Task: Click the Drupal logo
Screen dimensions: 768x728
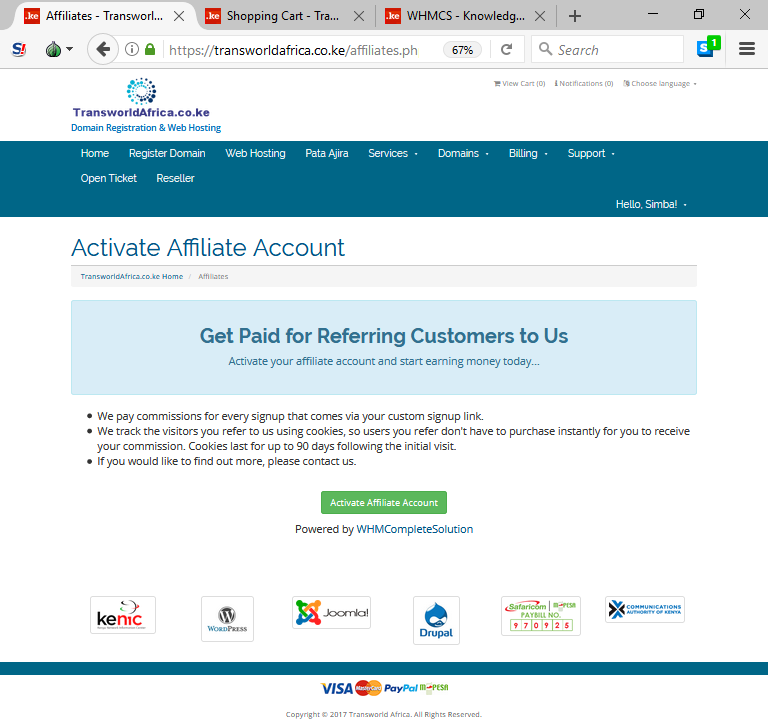Action: tap(436, 620)
